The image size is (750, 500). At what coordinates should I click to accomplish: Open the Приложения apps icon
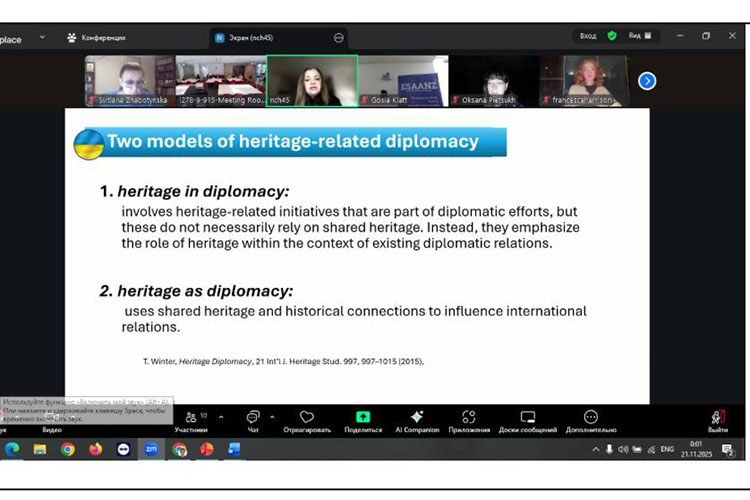click(469, 418)
